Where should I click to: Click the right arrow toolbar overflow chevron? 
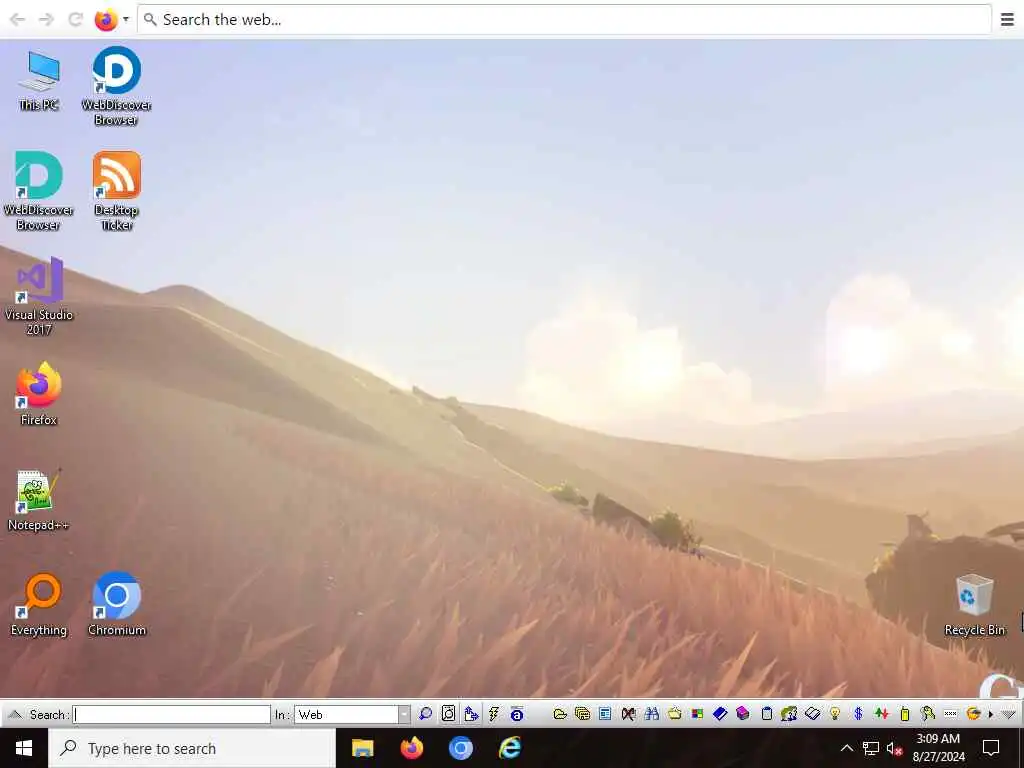991,714
